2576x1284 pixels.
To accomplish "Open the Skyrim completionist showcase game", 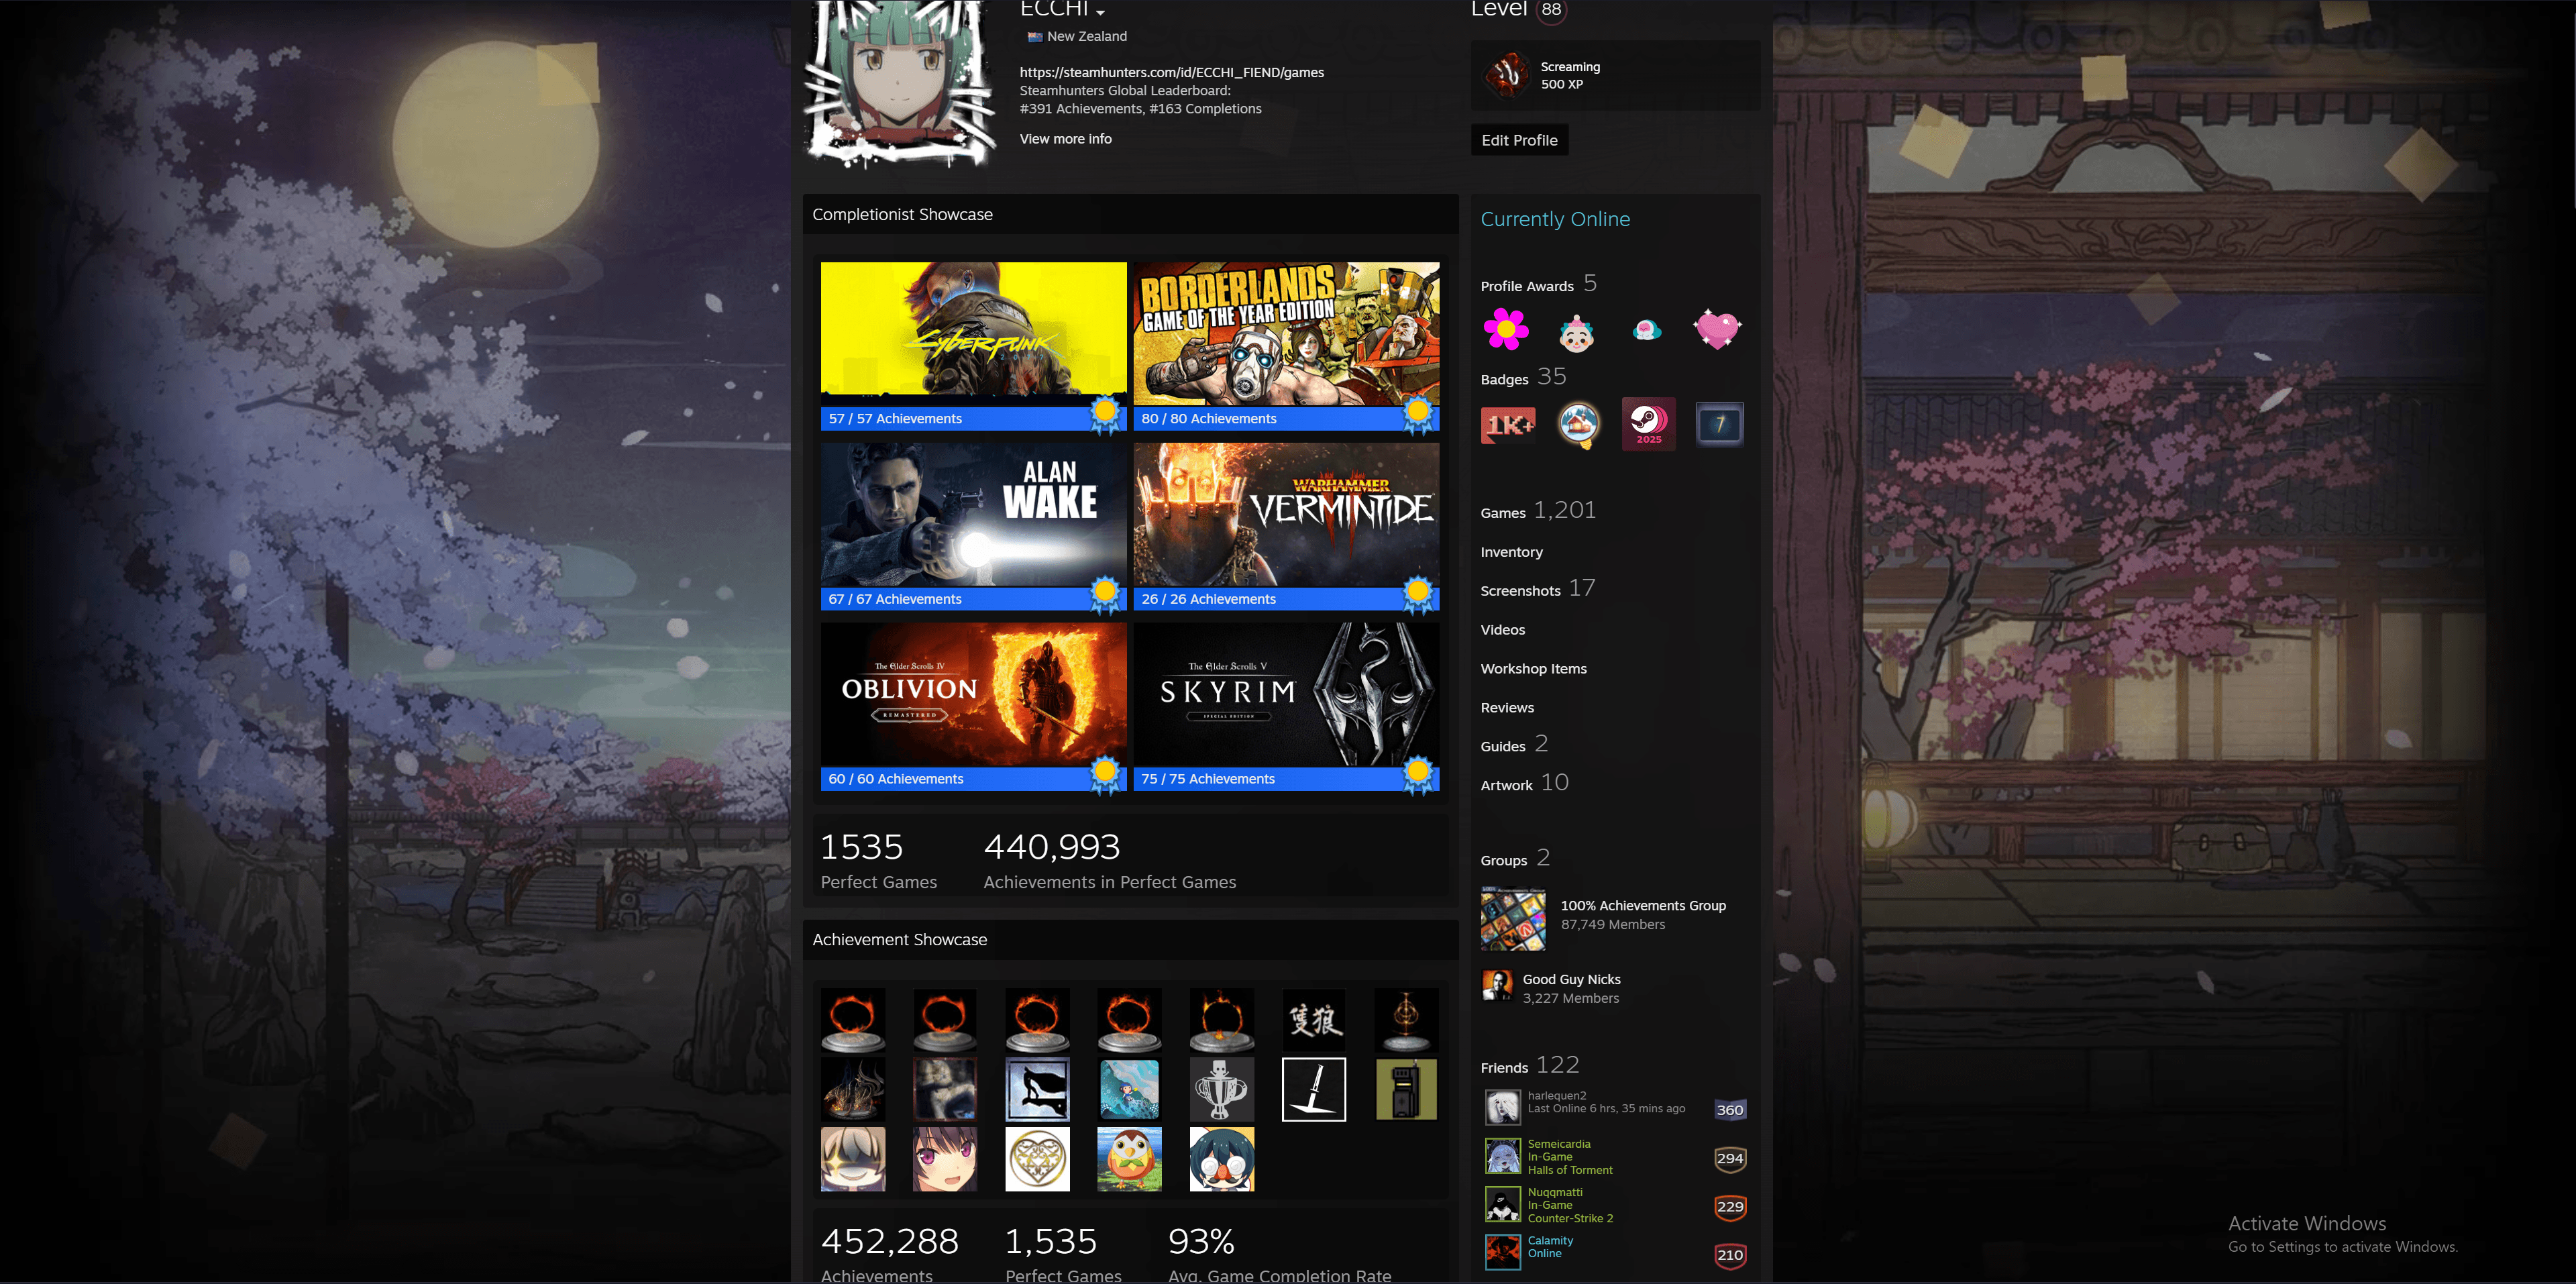I will (x=1285, y=694).
